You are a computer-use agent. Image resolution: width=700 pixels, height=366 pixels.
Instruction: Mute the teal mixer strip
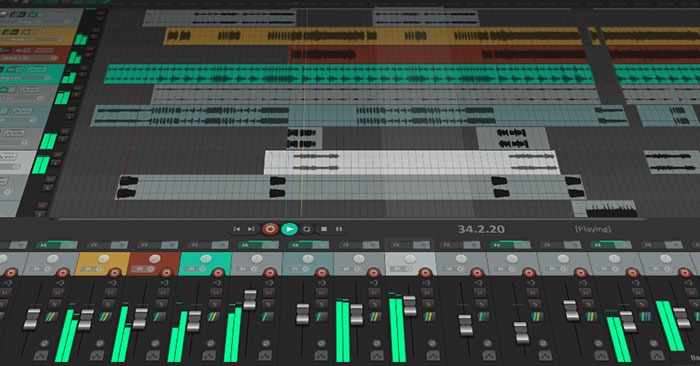pyautogui.click(x=216, y=293)
